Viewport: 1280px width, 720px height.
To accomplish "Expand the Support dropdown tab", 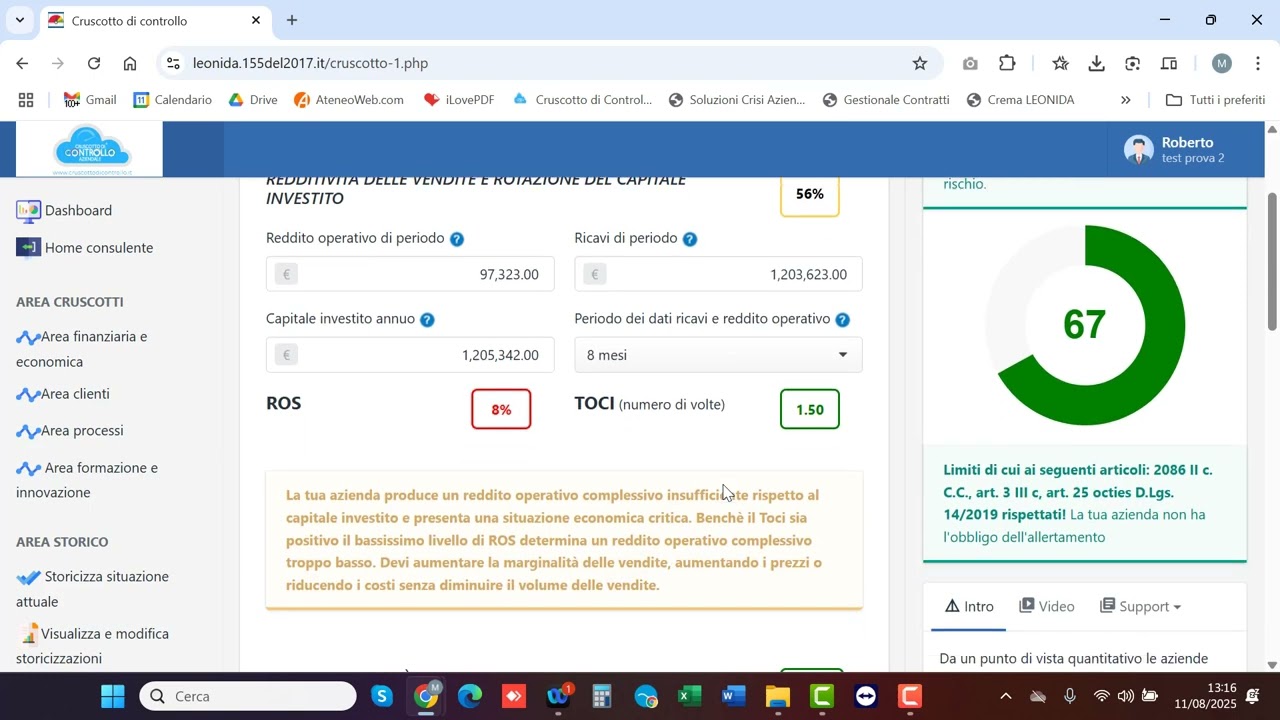I will click(x=1140, y=606).
